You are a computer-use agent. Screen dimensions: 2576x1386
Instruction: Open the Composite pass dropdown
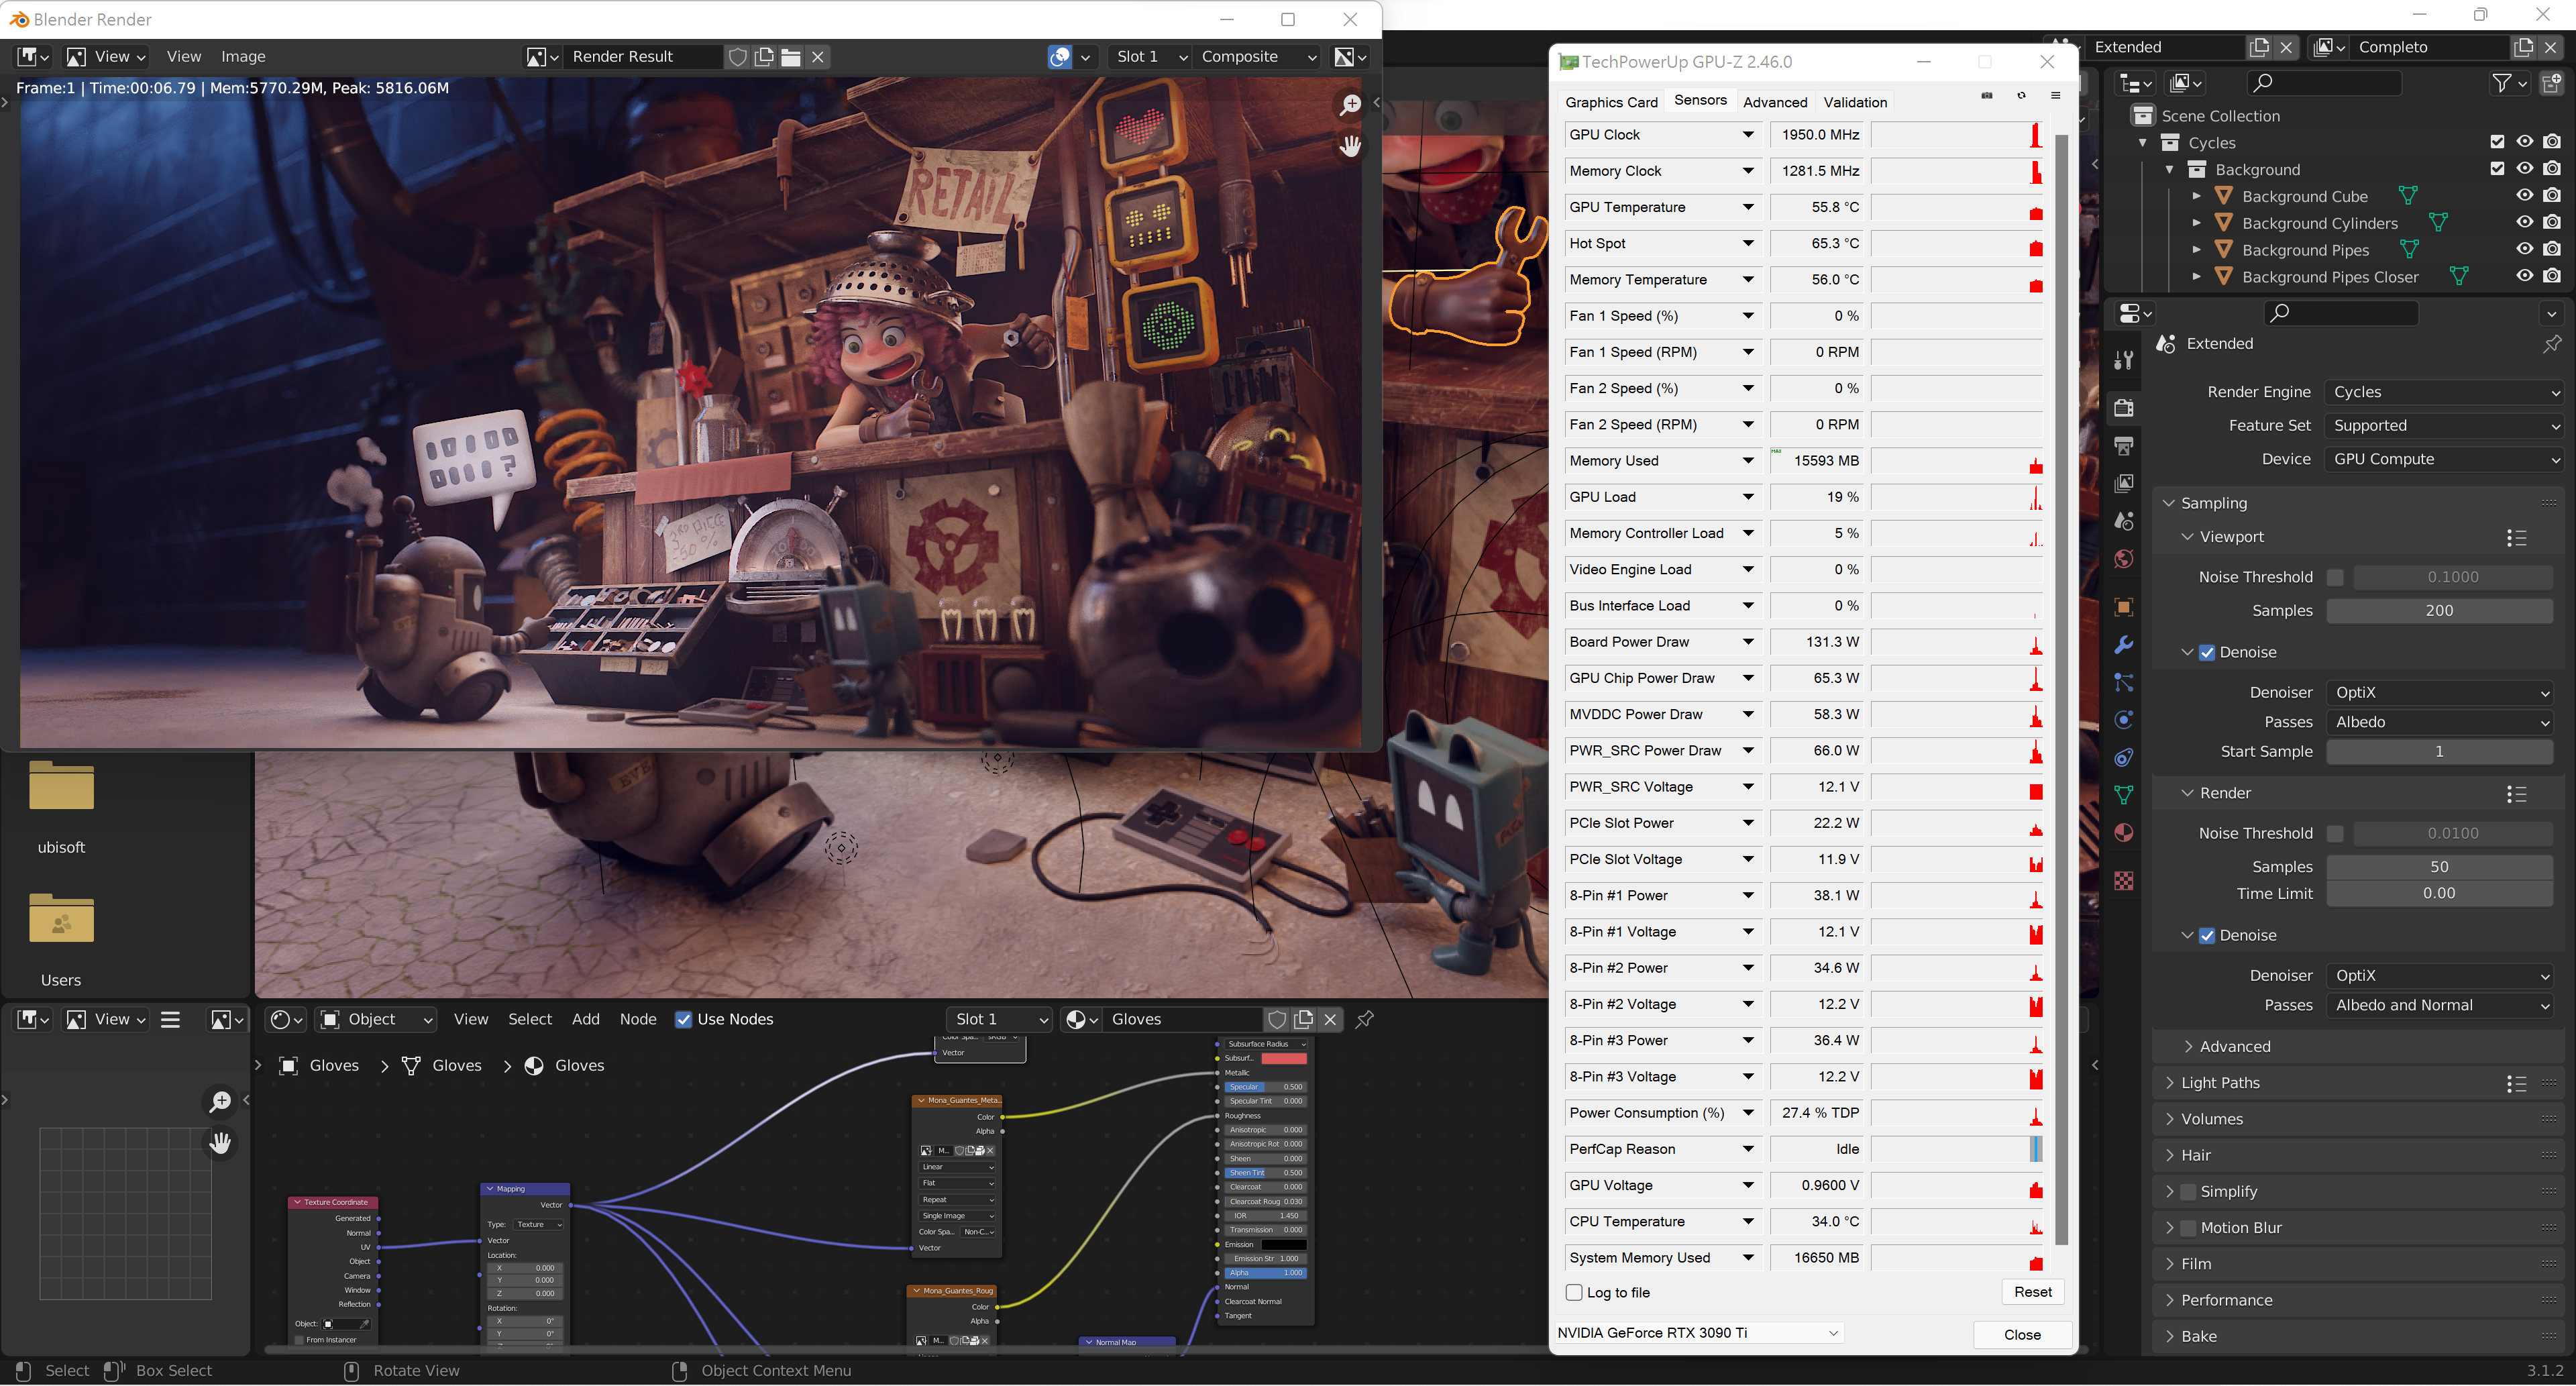[x=1258, y=57]
